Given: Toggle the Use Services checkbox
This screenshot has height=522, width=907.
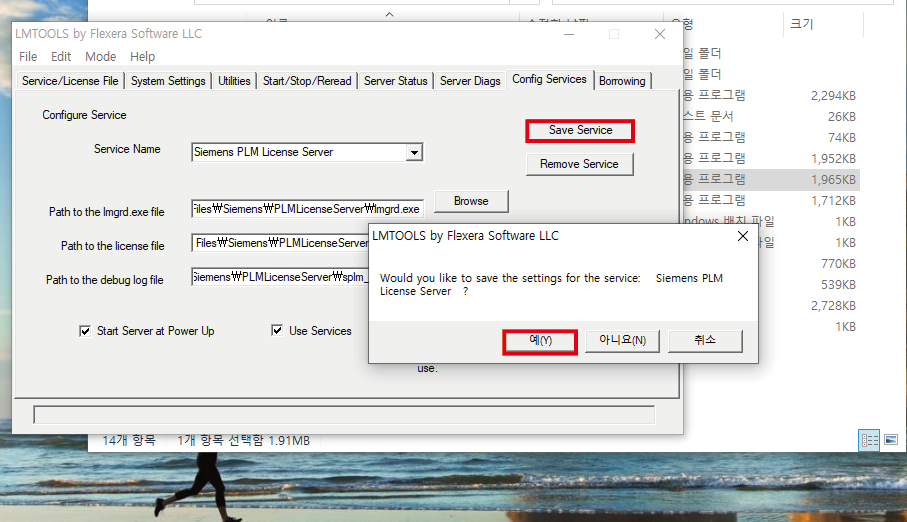Looking at the screenshot, I should pos(277,330).
